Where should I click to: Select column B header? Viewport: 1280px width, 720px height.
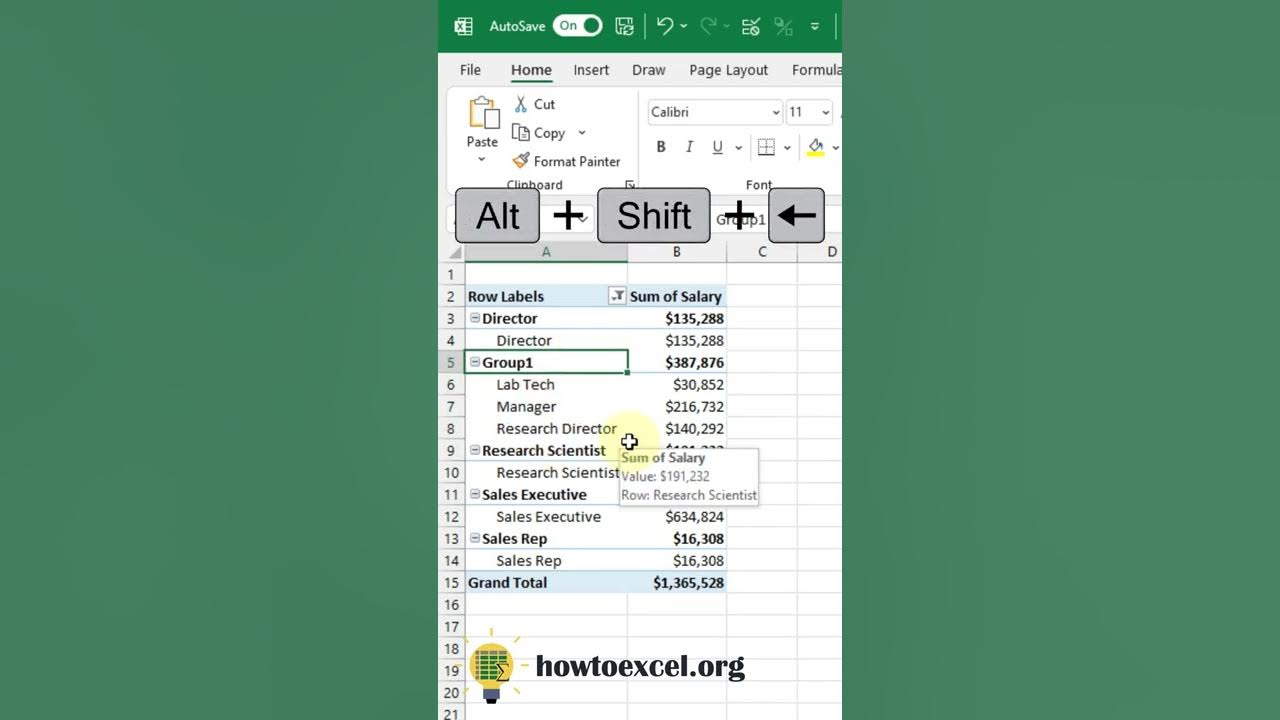[x=677, y=252]
